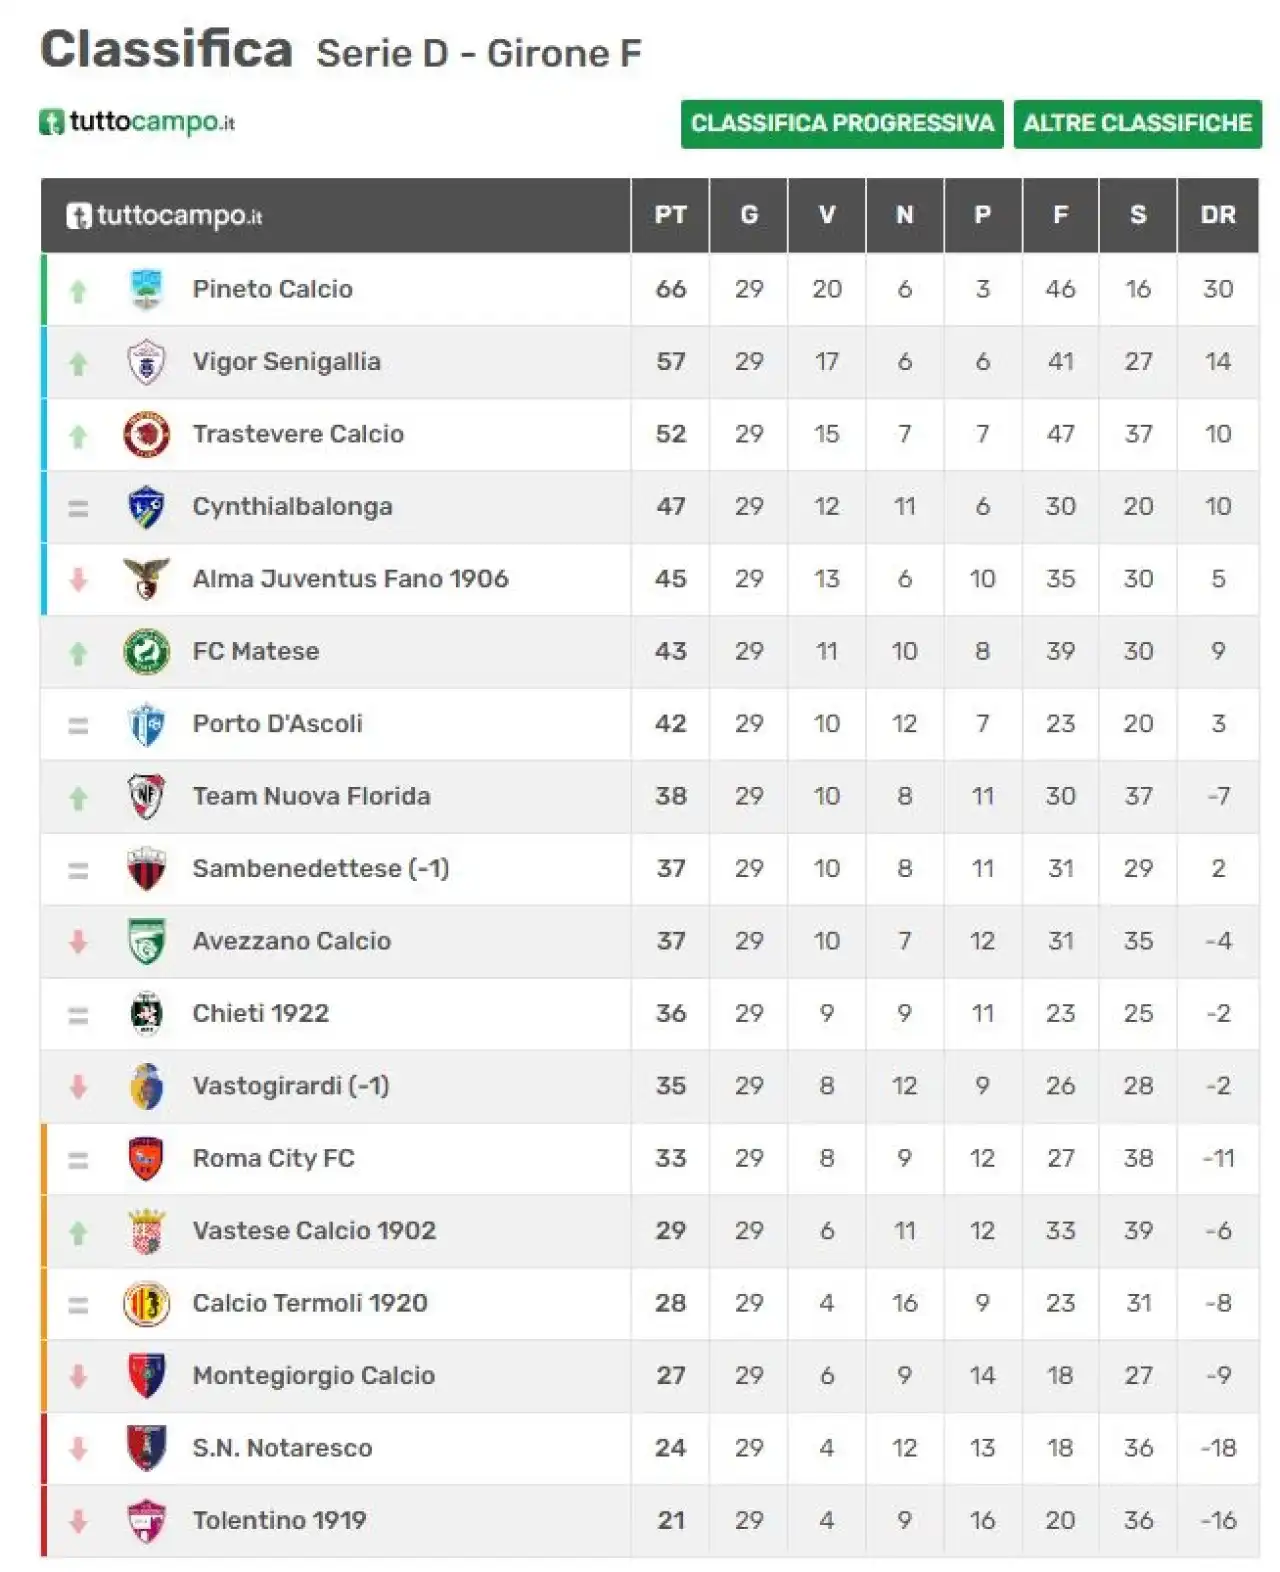Open the Roma City FC team link
The width and height of the screenshot is (1280, 1572).
pyautogui.click(x=273, y=1159)
